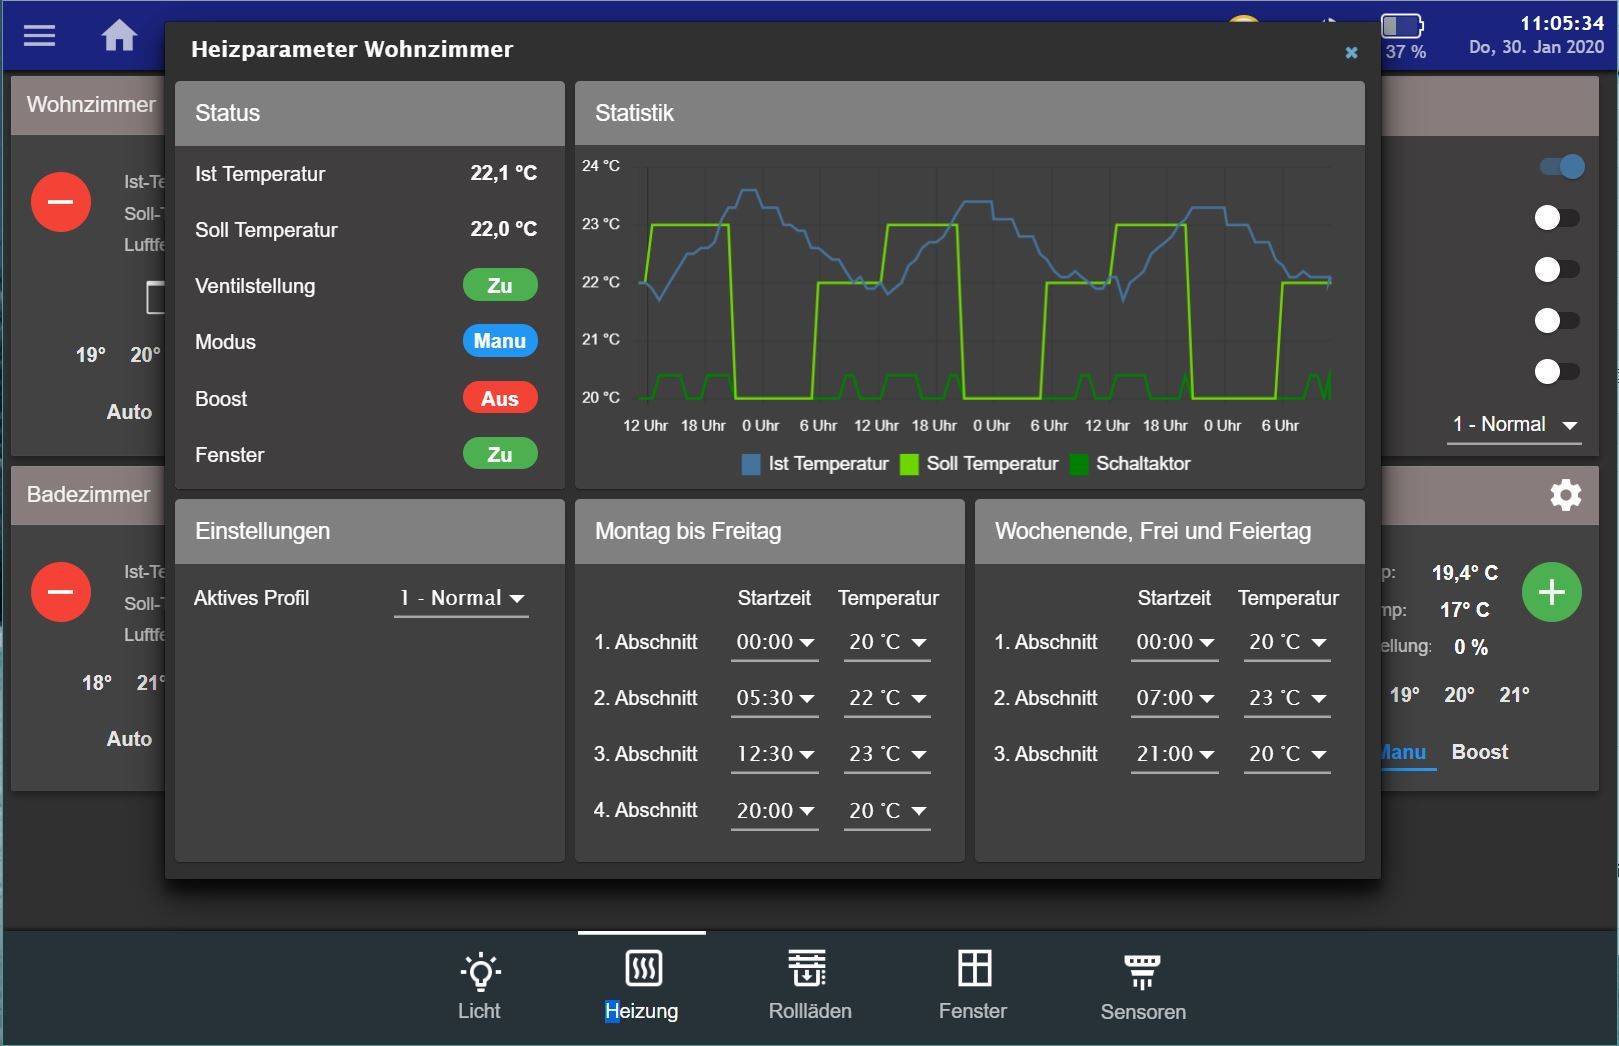
Task: Open the hamburger menu icon
Action: click(x=39, y=36)
